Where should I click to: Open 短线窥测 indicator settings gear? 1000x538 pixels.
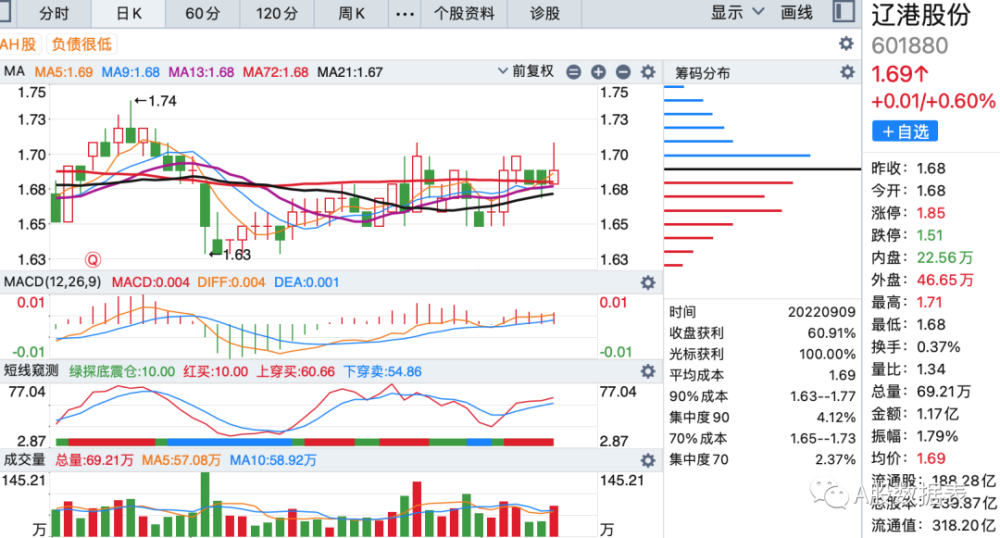(648, 371)
